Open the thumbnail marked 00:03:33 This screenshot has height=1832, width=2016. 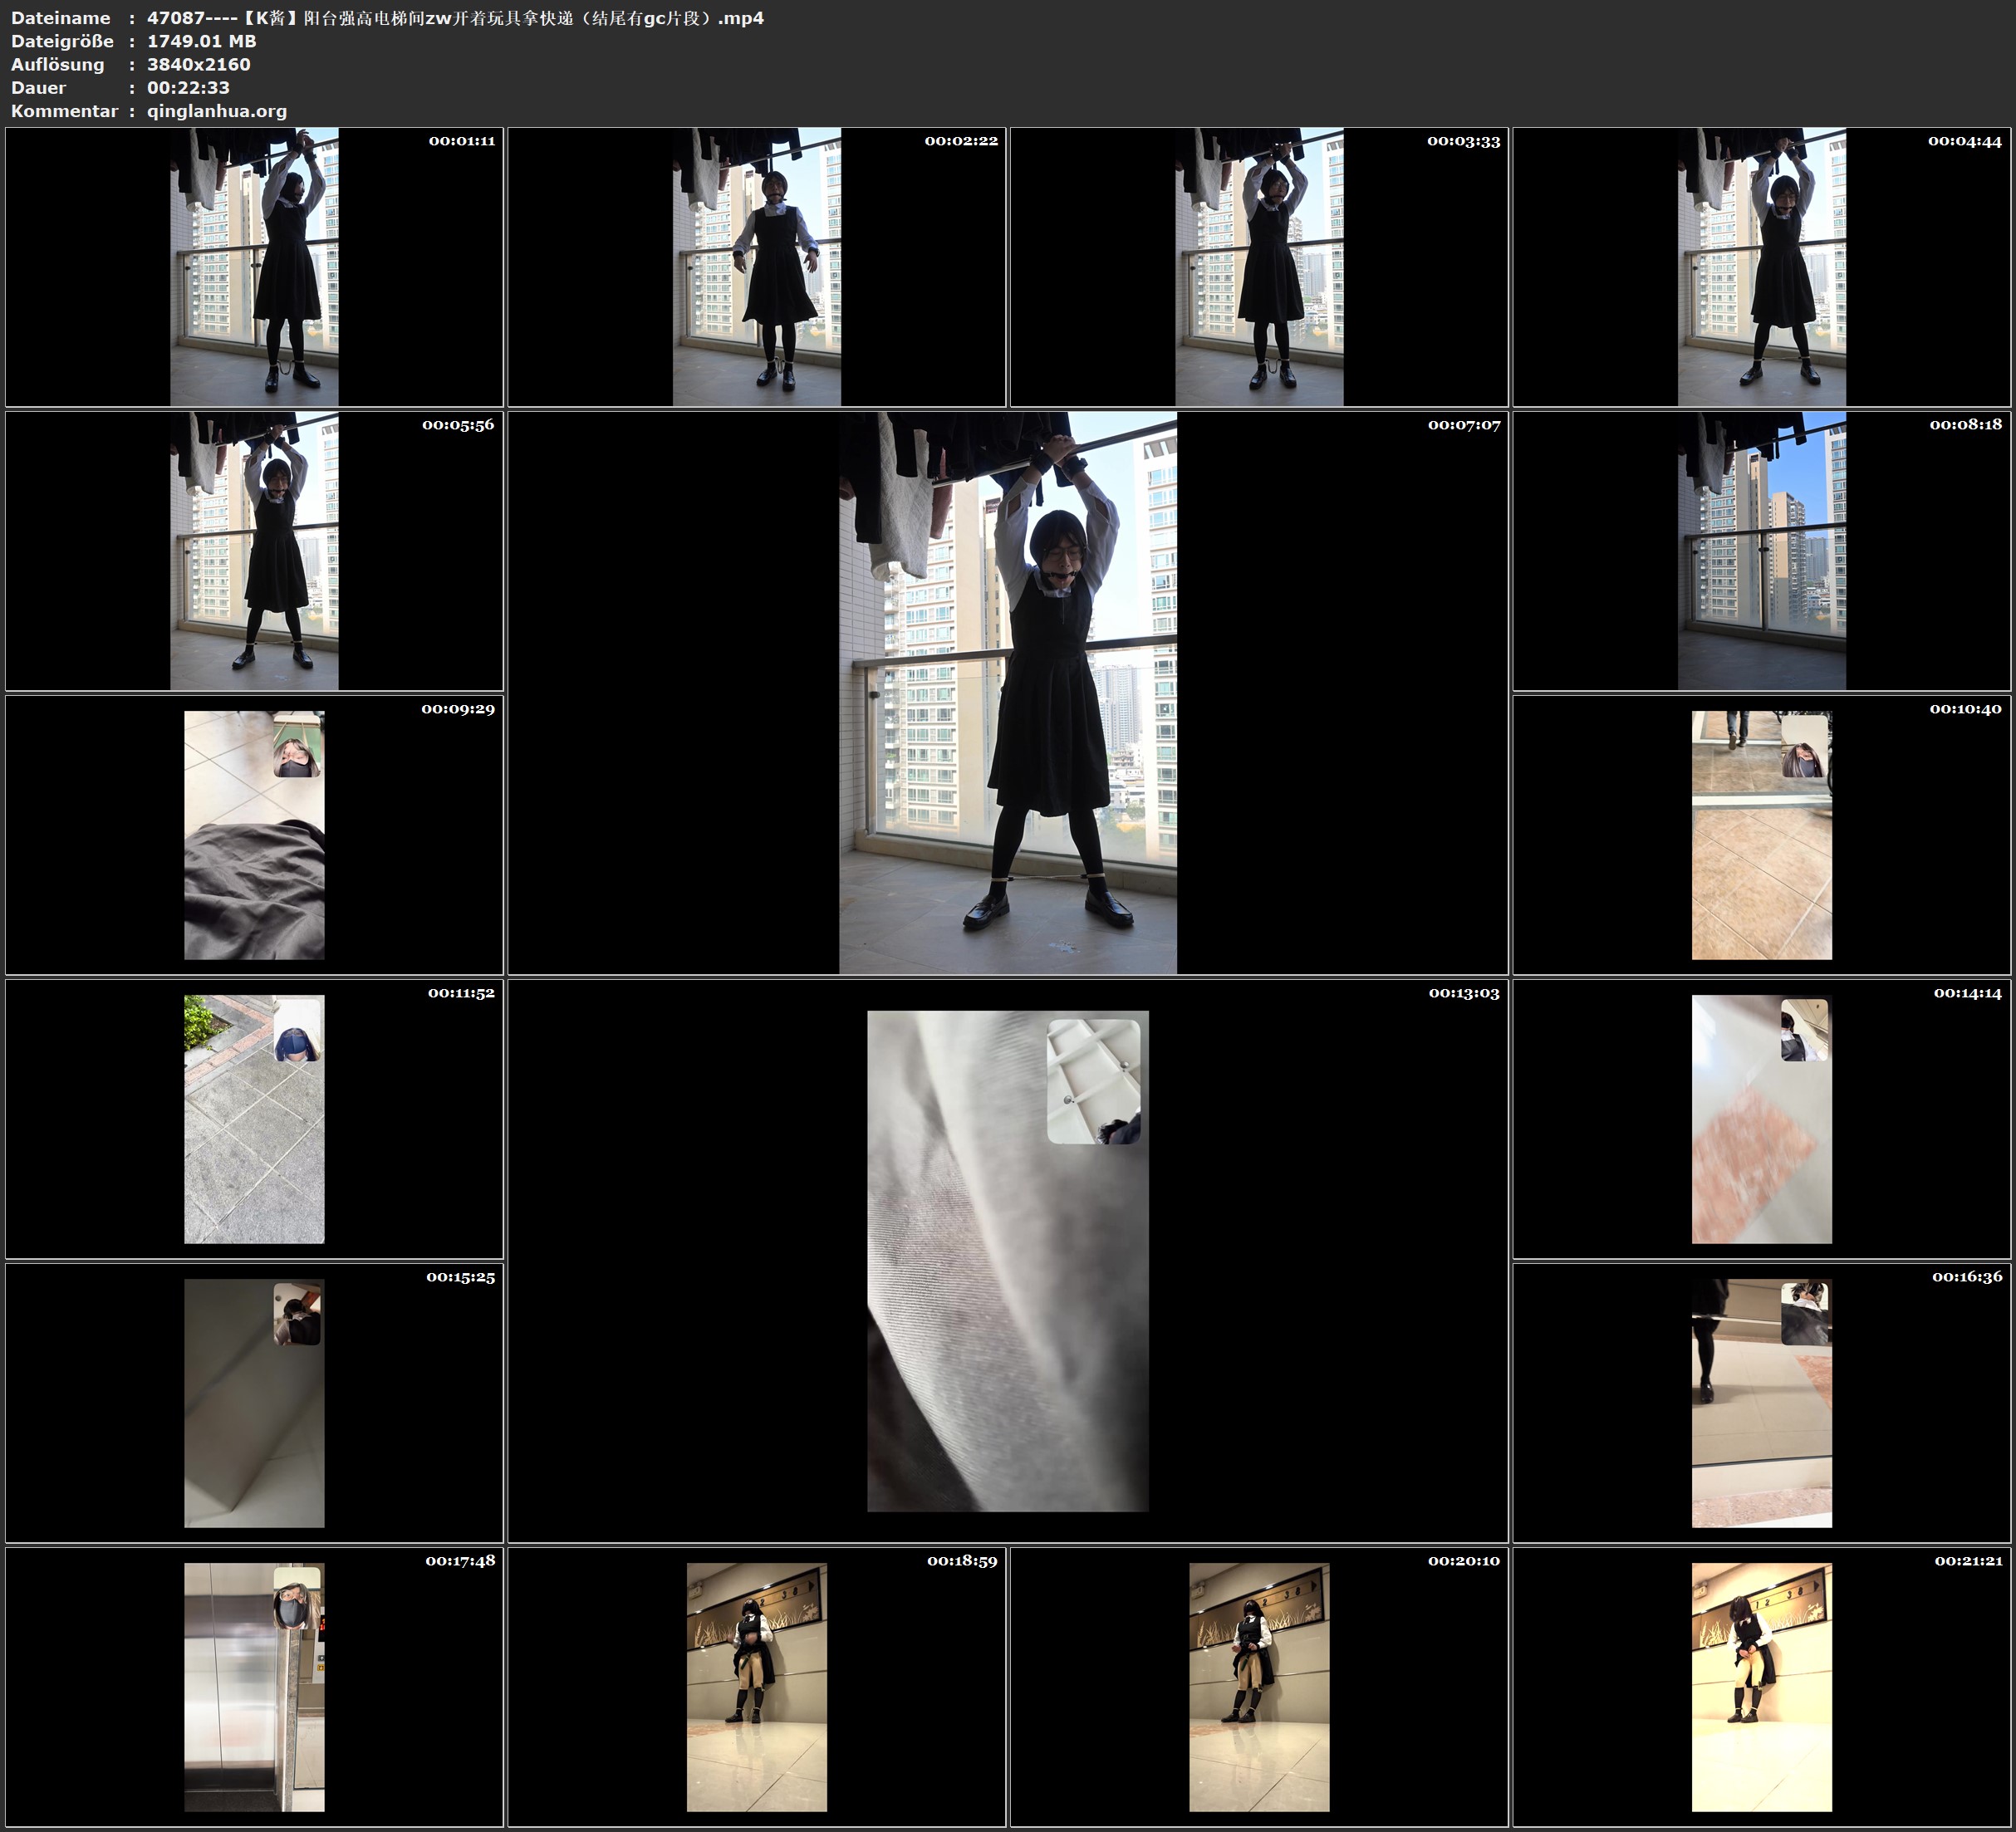pyautogui.click(x=1259, y=267)
